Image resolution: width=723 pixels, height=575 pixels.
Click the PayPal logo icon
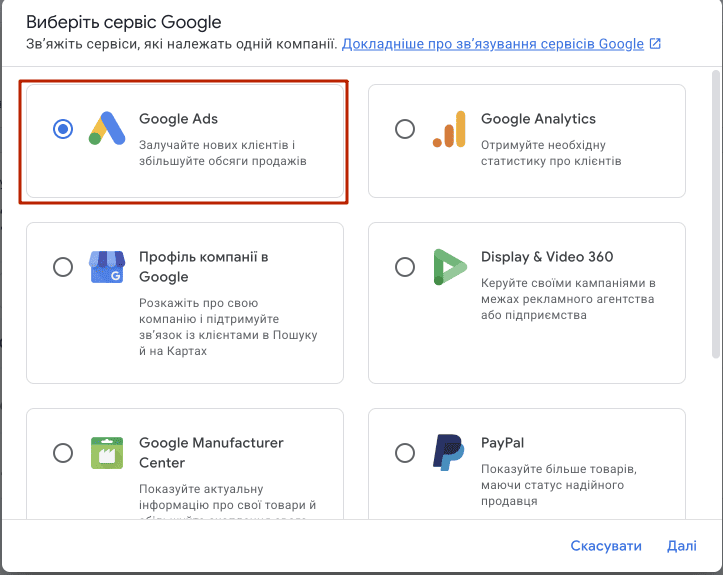(449, 452)
